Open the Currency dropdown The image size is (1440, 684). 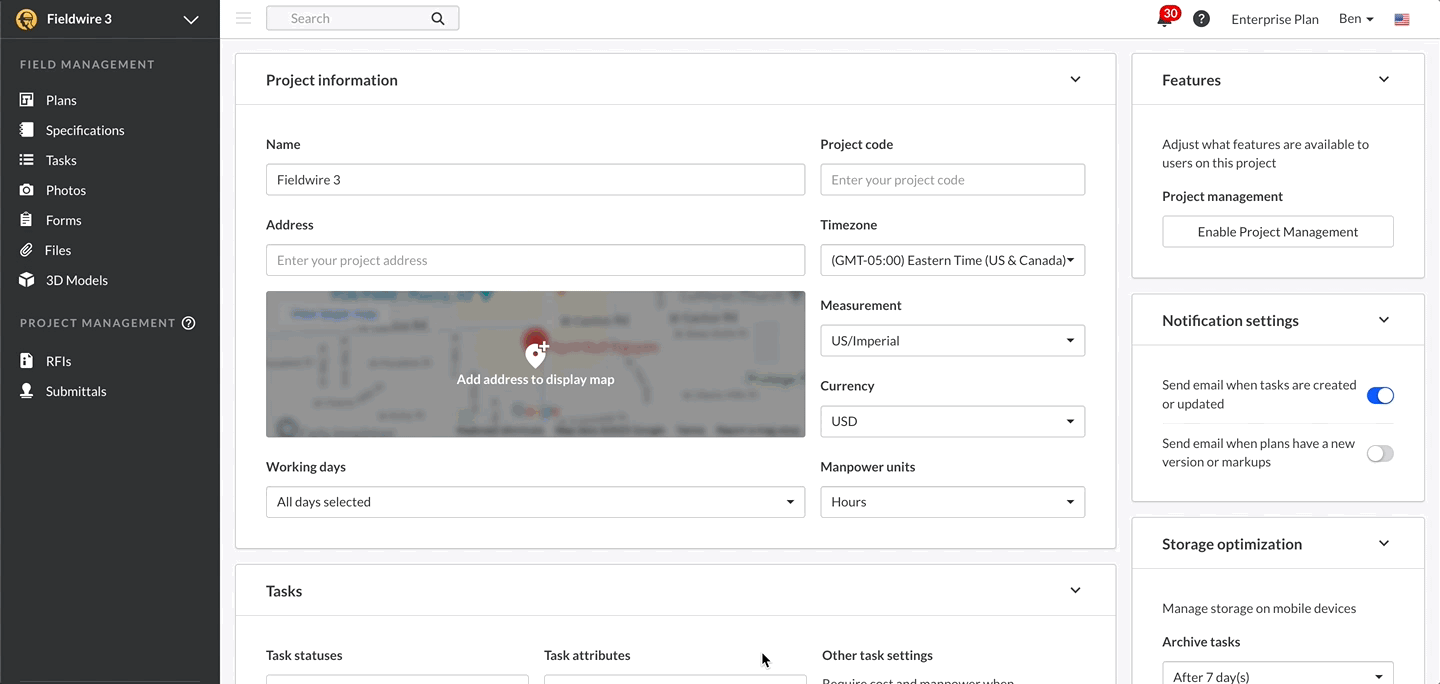point(952,421)
